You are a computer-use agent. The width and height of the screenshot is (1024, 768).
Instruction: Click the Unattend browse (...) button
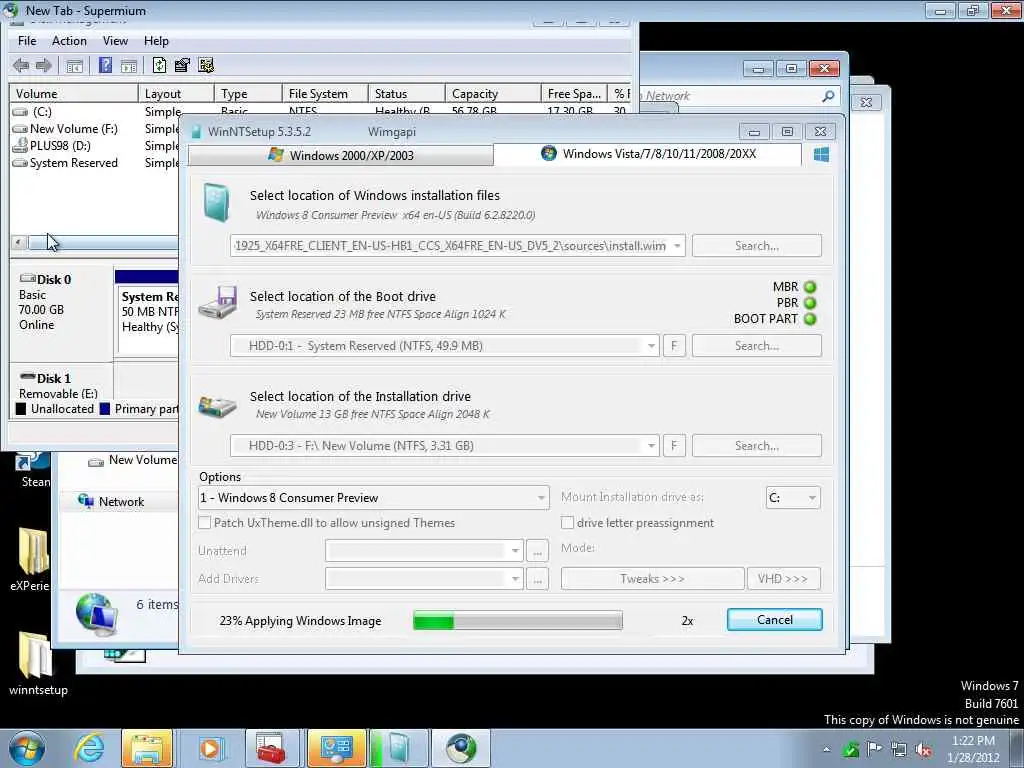click(537, 551)
